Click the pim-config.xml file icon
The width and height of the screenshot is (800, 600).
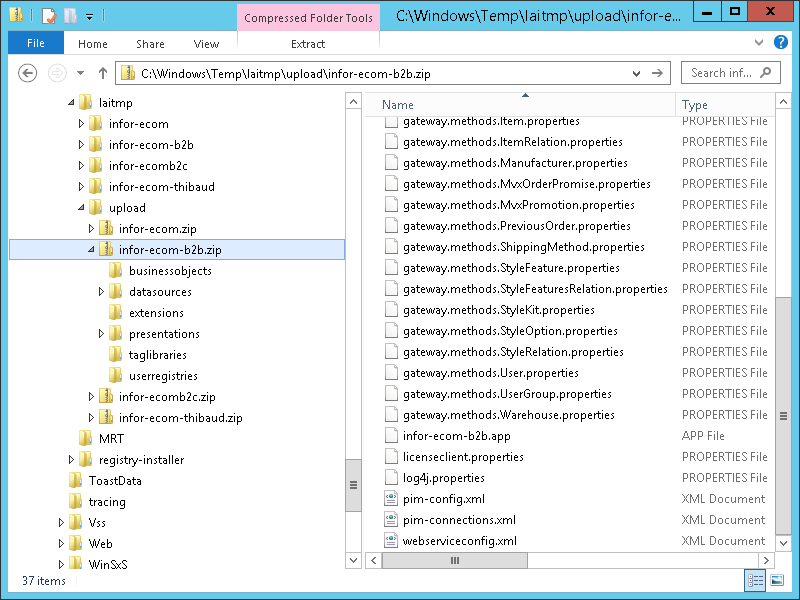pos(392,499)
